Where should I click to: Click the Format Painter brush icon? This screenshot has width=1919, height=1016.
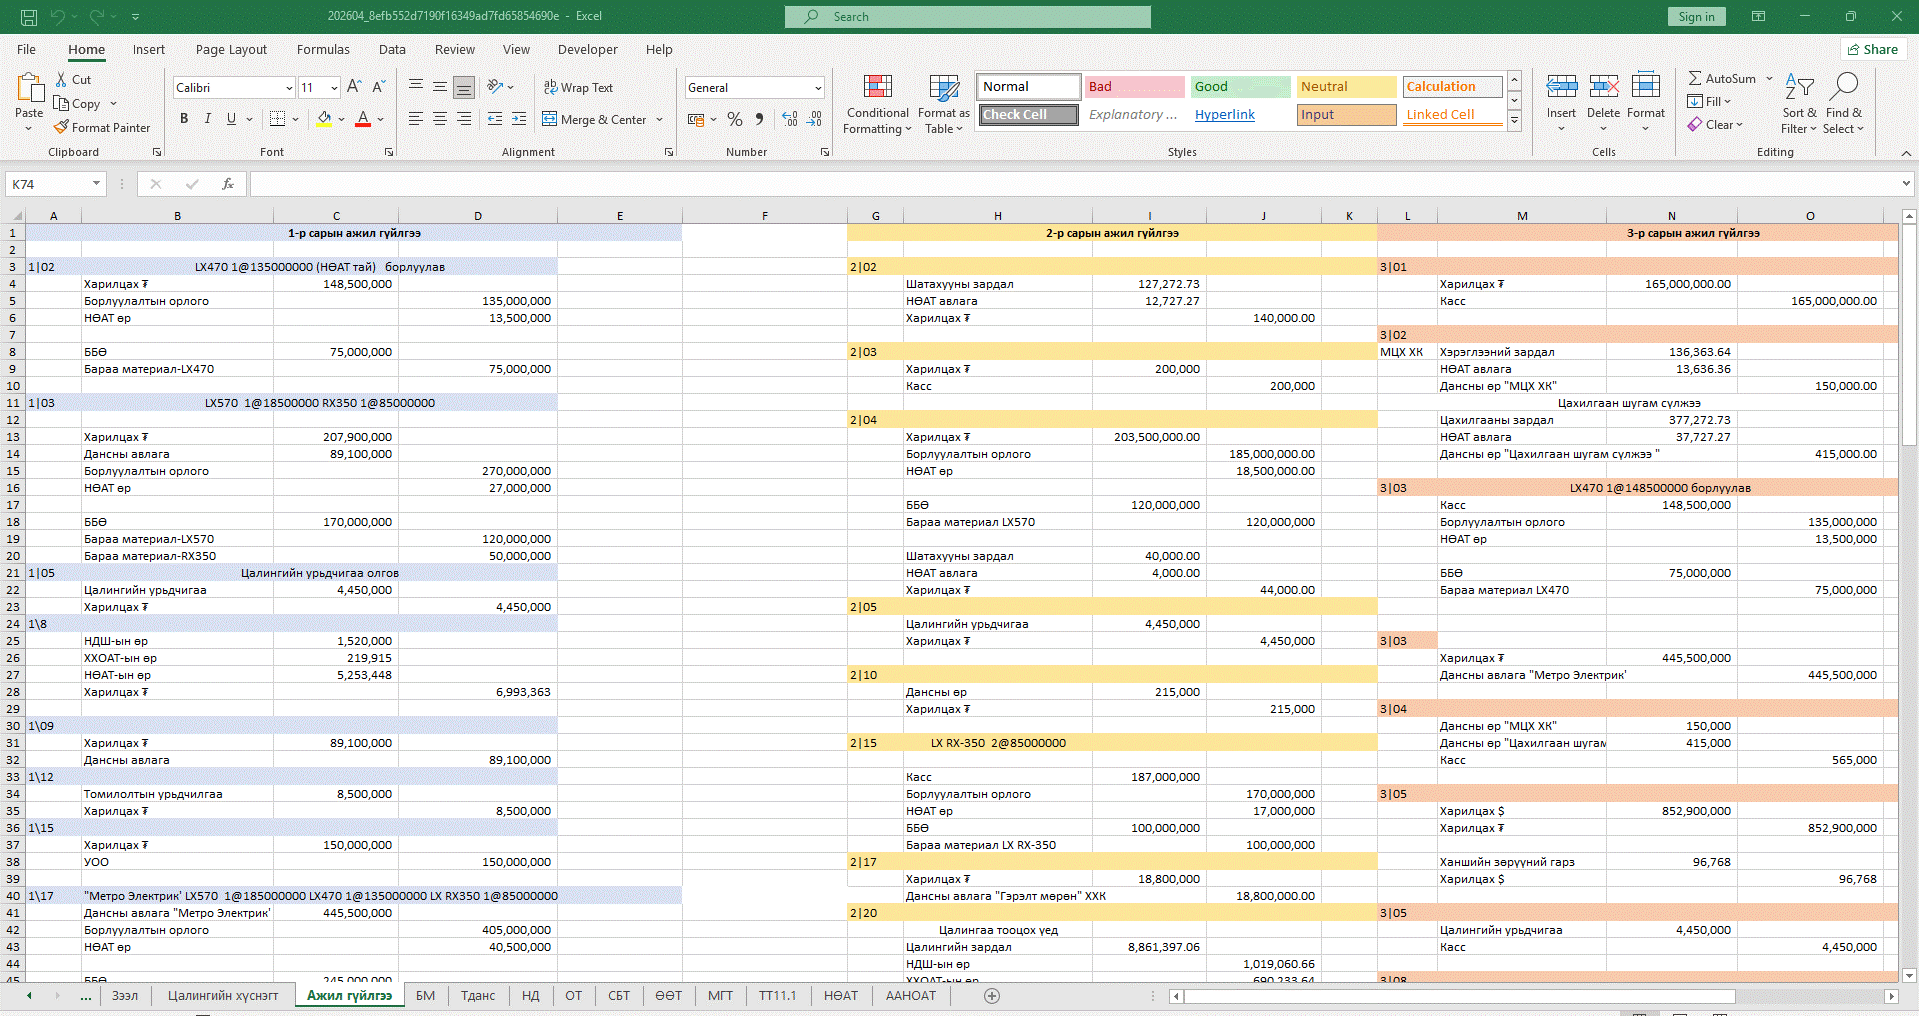[x=62, y=128]
